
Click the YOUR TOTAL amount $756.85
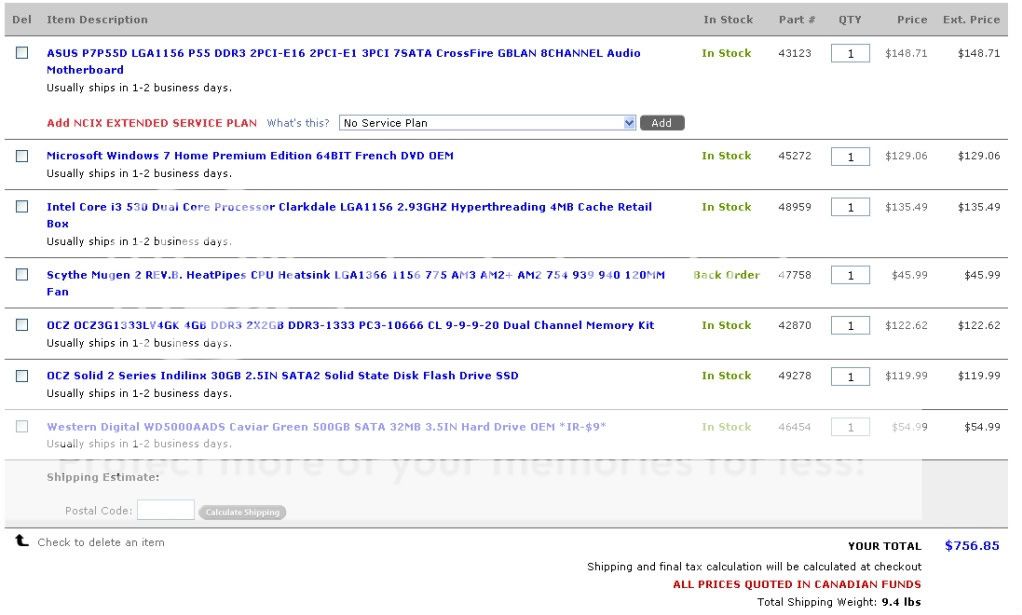click(972, 545)
